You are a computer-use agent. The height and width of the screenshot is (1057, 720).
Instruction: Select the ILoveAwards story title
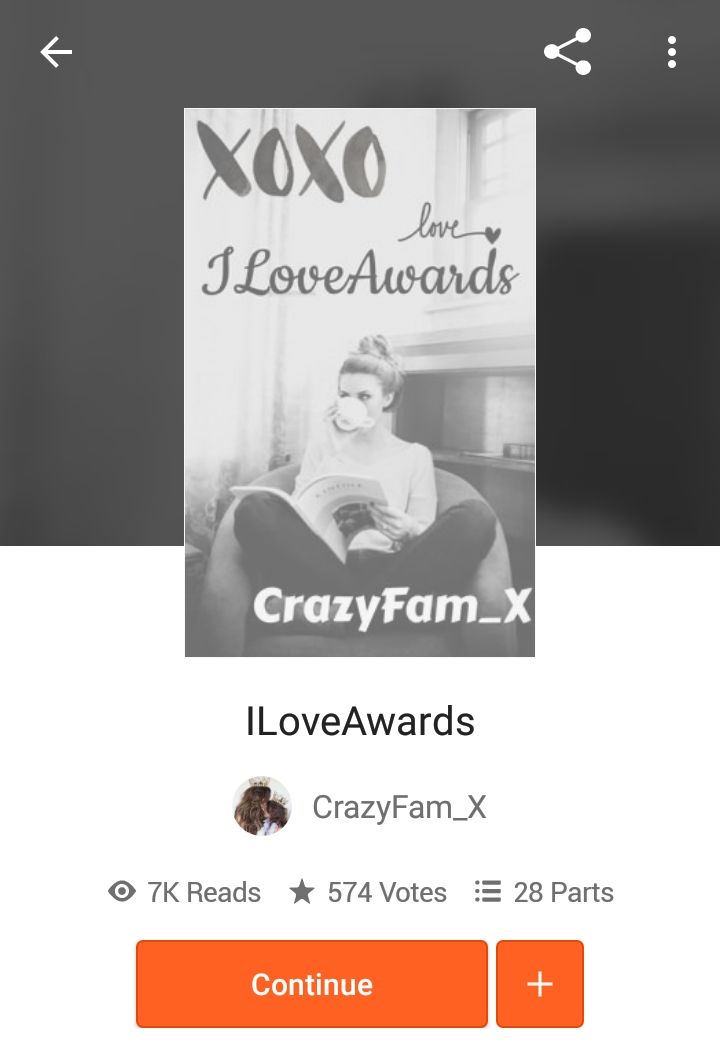click(x=360, y=721)
